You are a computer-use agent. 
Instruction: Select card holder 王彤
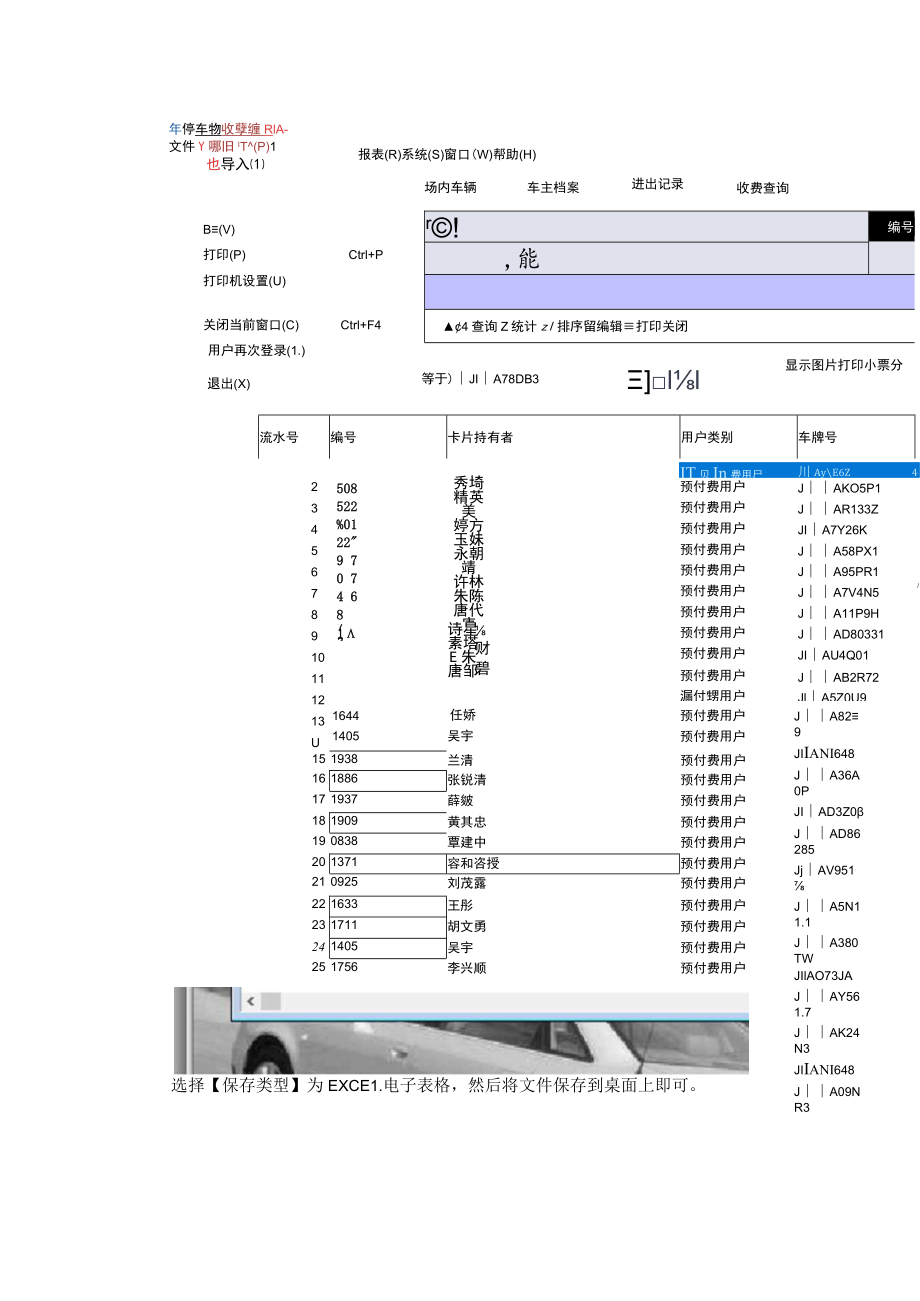pyautogui.click(x=461, y=906)
